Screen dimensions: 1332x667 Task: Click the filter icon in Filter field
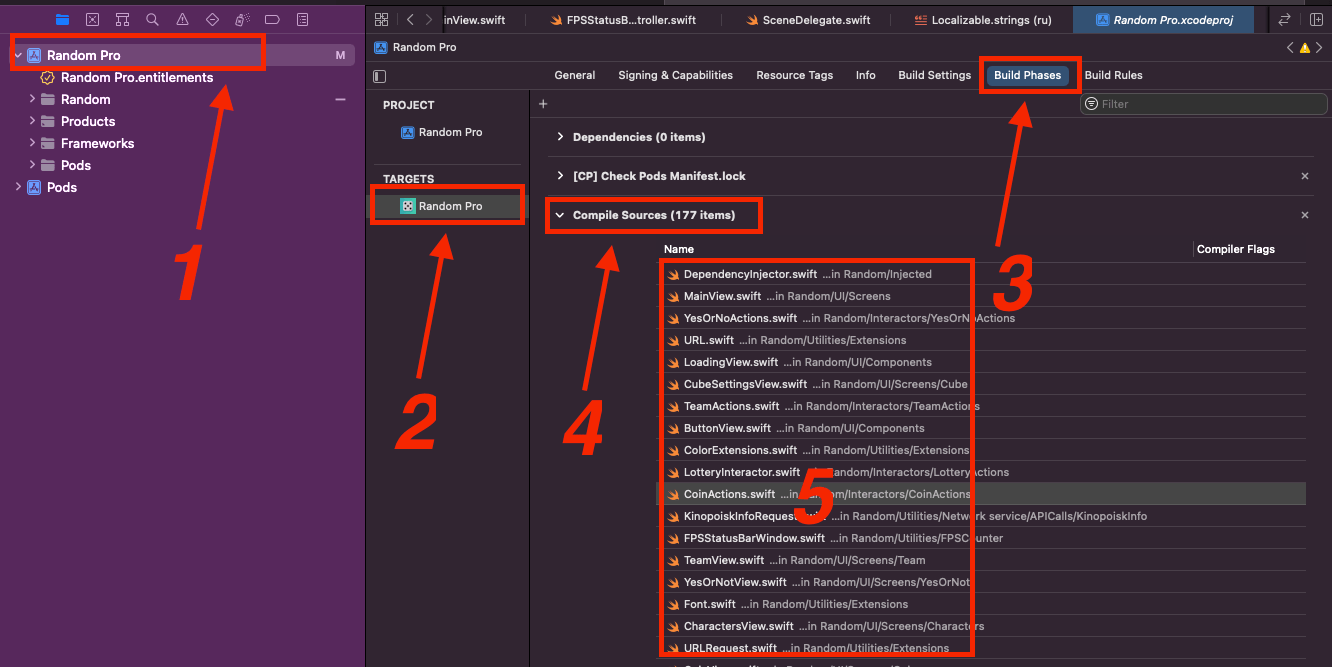pos(1091,104)
